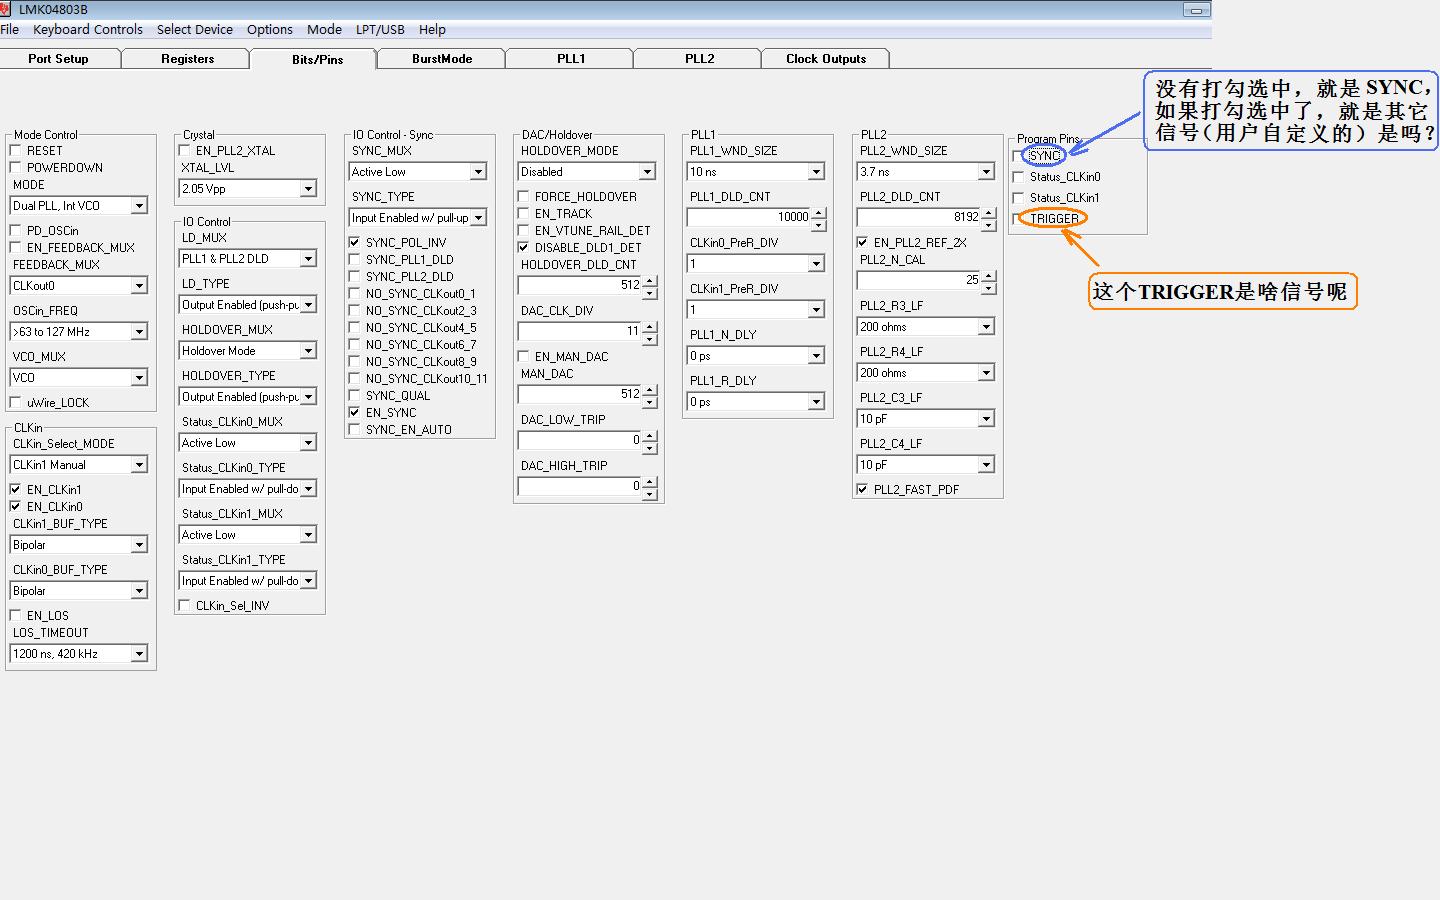Toggle the CLKin_Sel_INV checkbox

tap(185, 606)
